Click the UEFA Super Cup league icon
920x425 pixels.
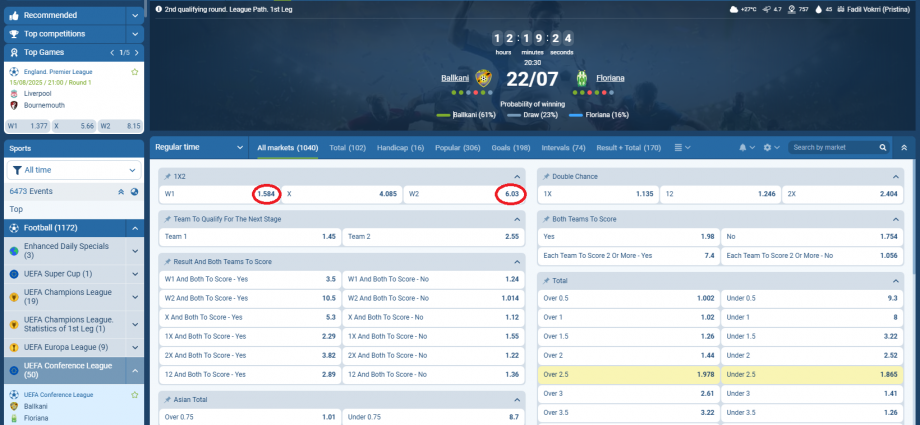tap(14, 274)
